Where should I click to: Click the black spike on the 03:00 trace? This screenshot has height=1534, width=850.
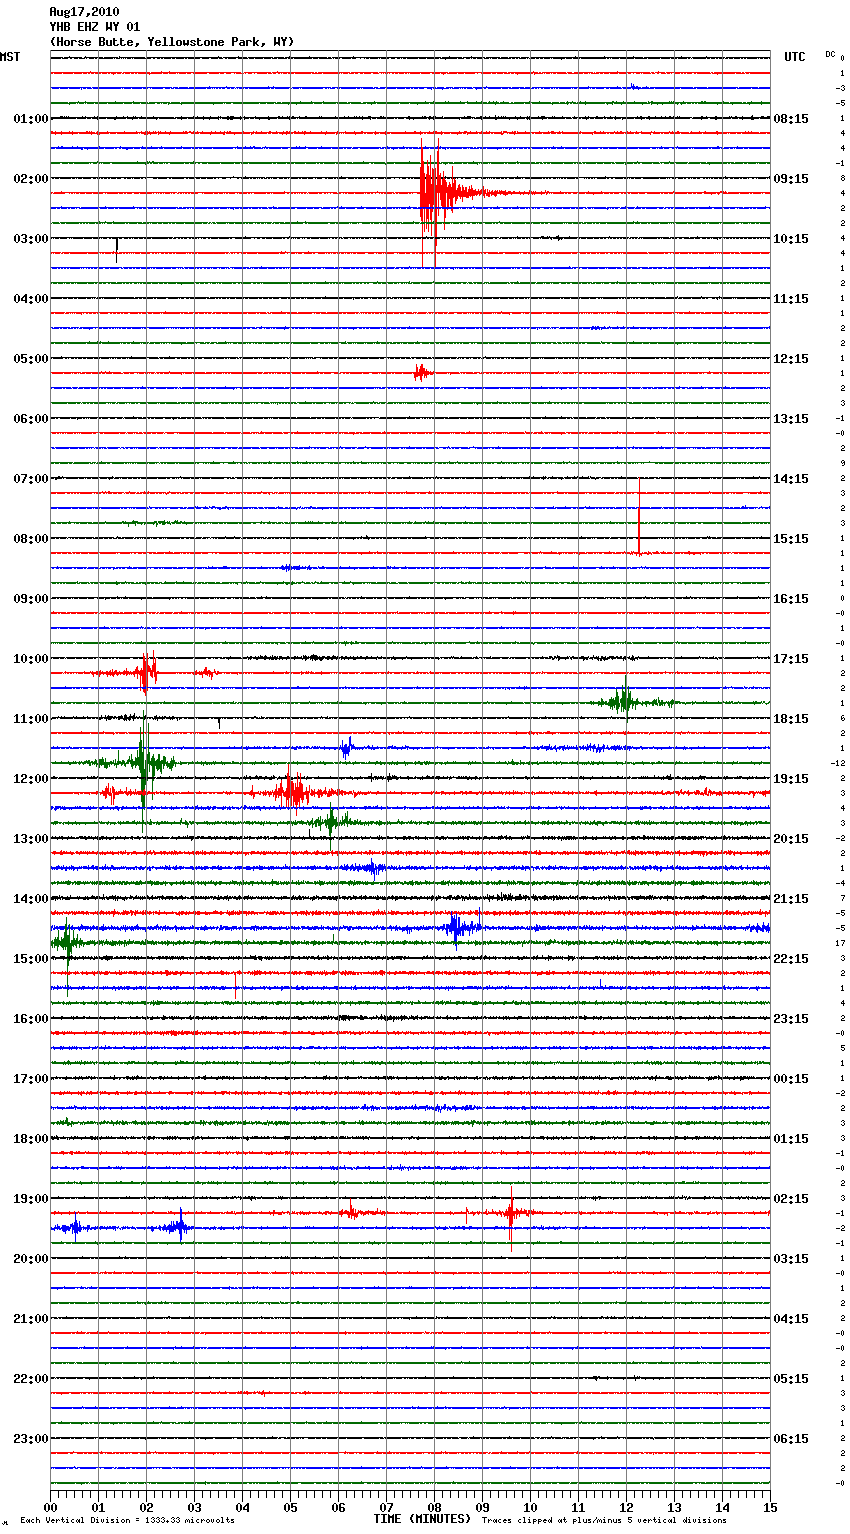117,248
